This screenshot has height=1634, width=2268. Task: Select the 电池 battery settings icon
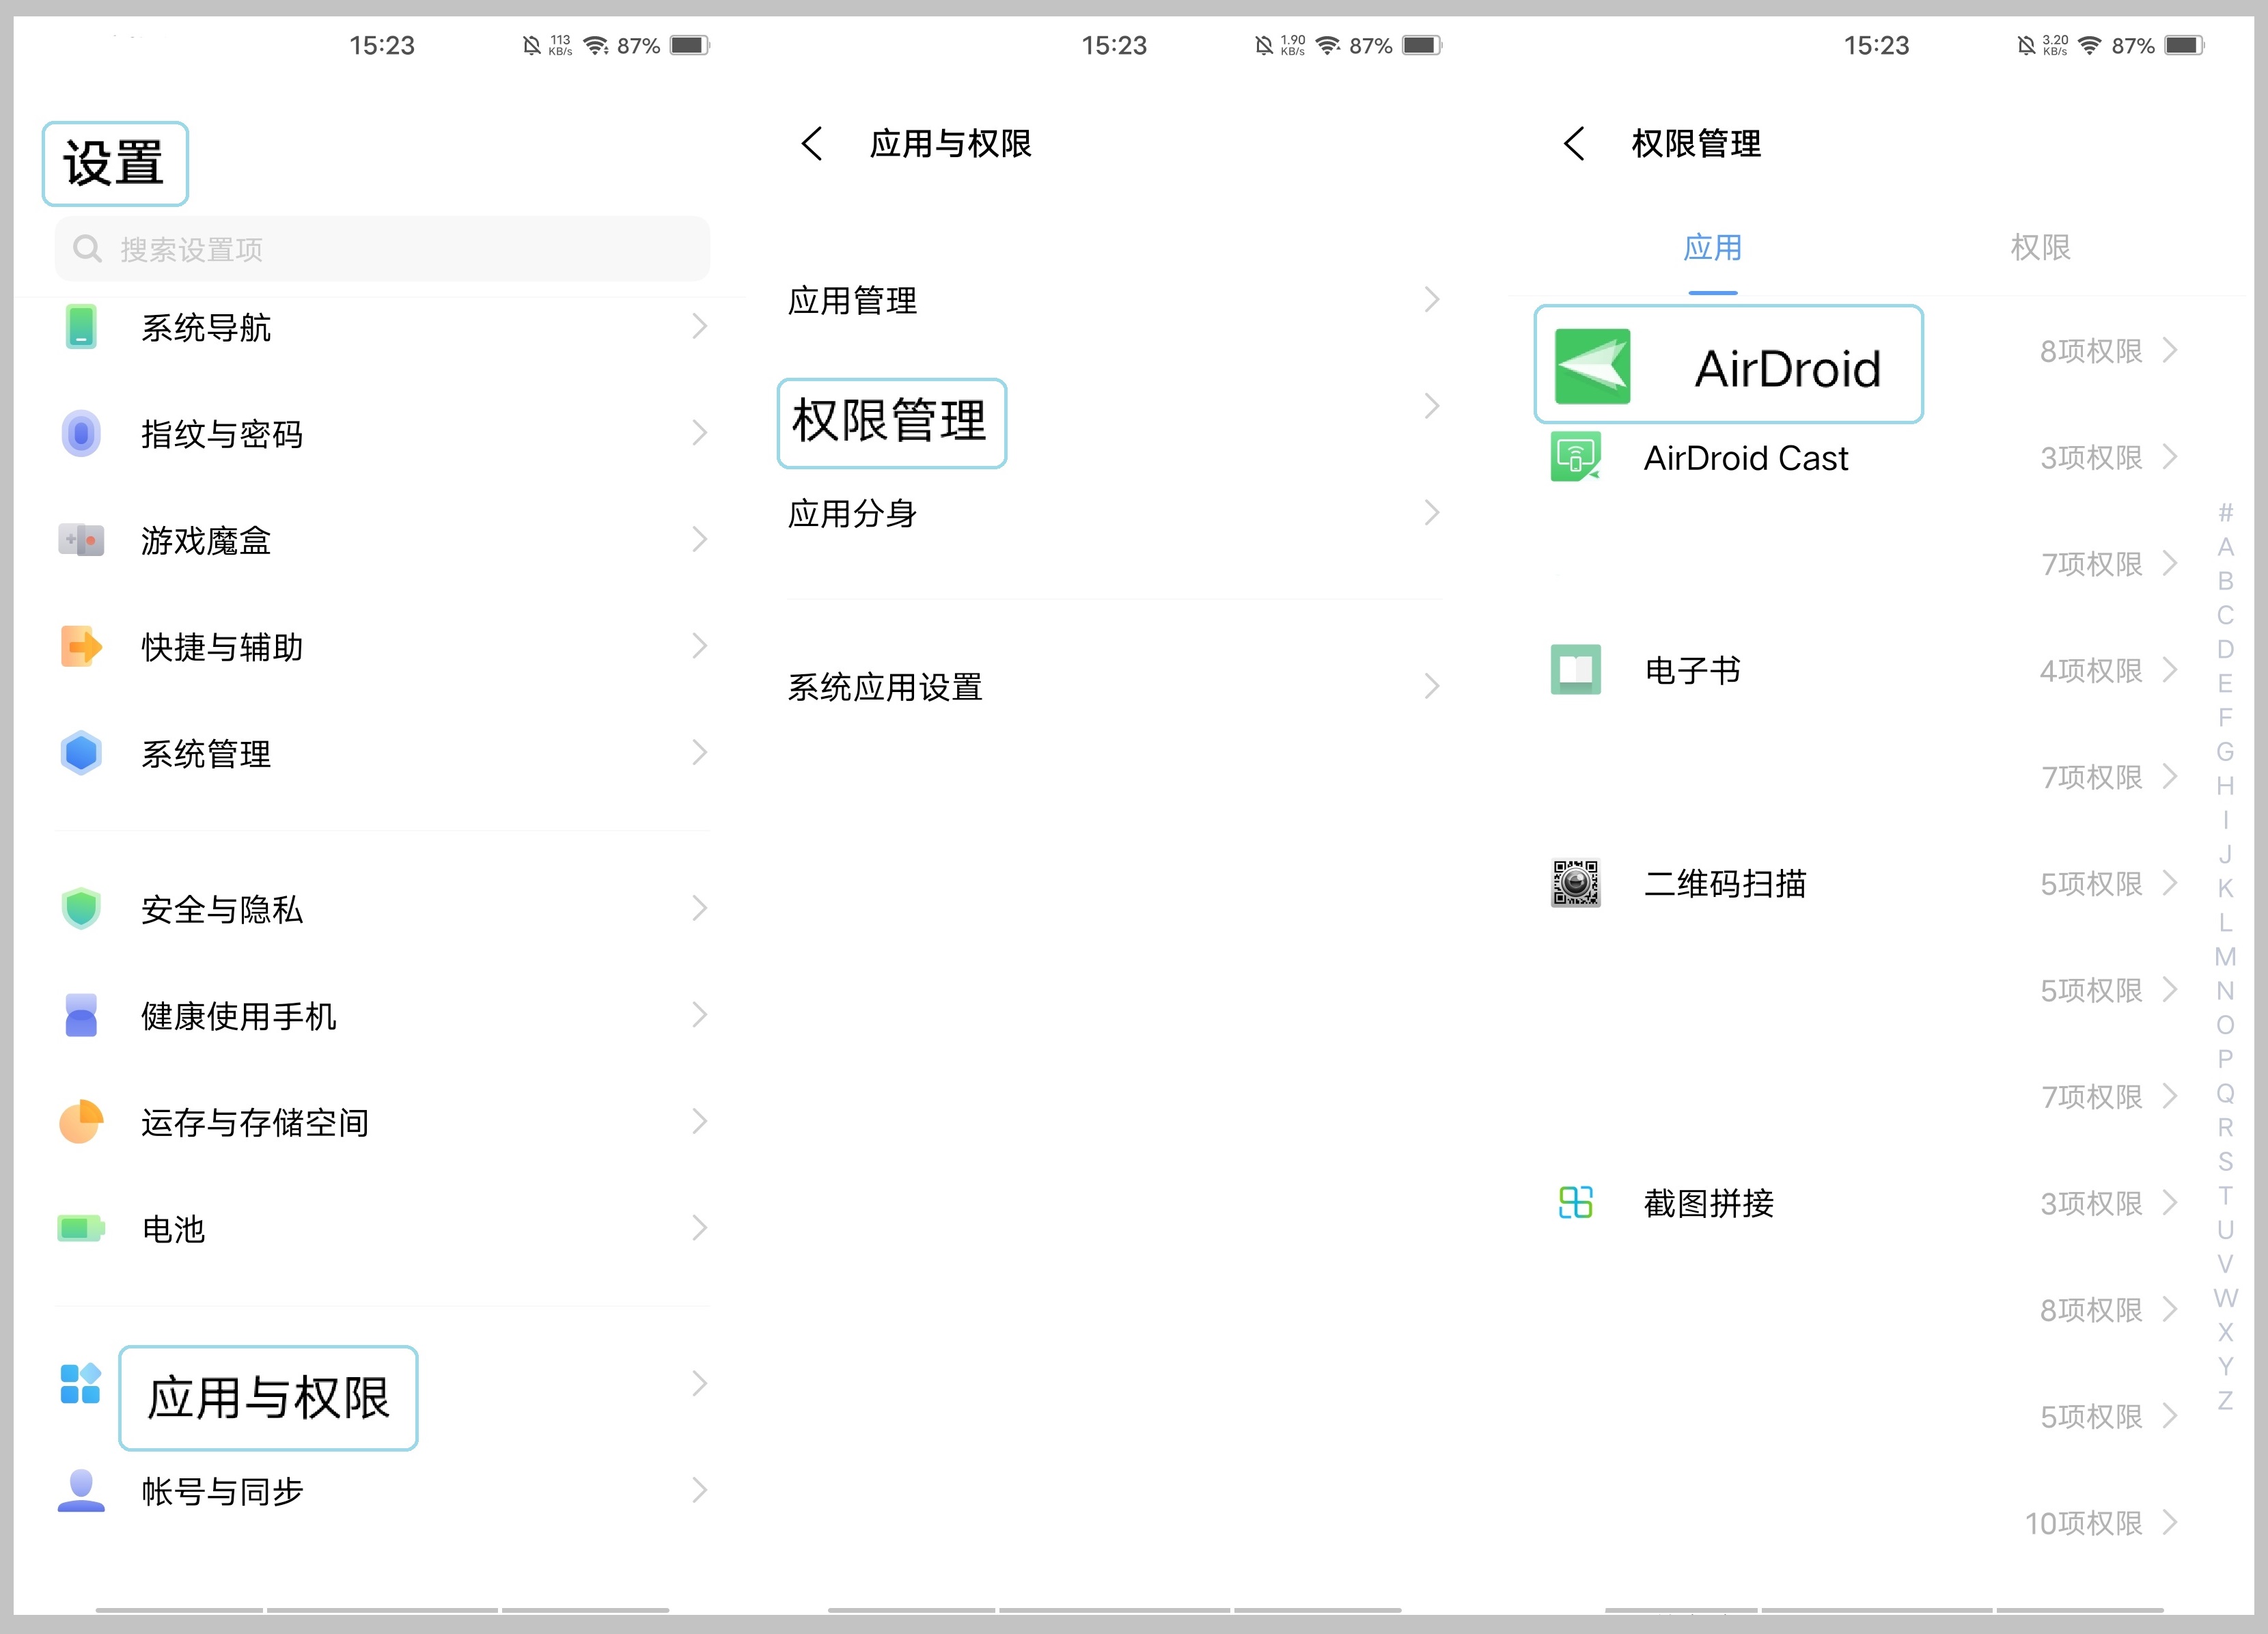pyautogui.click(x=81, y=1228)
